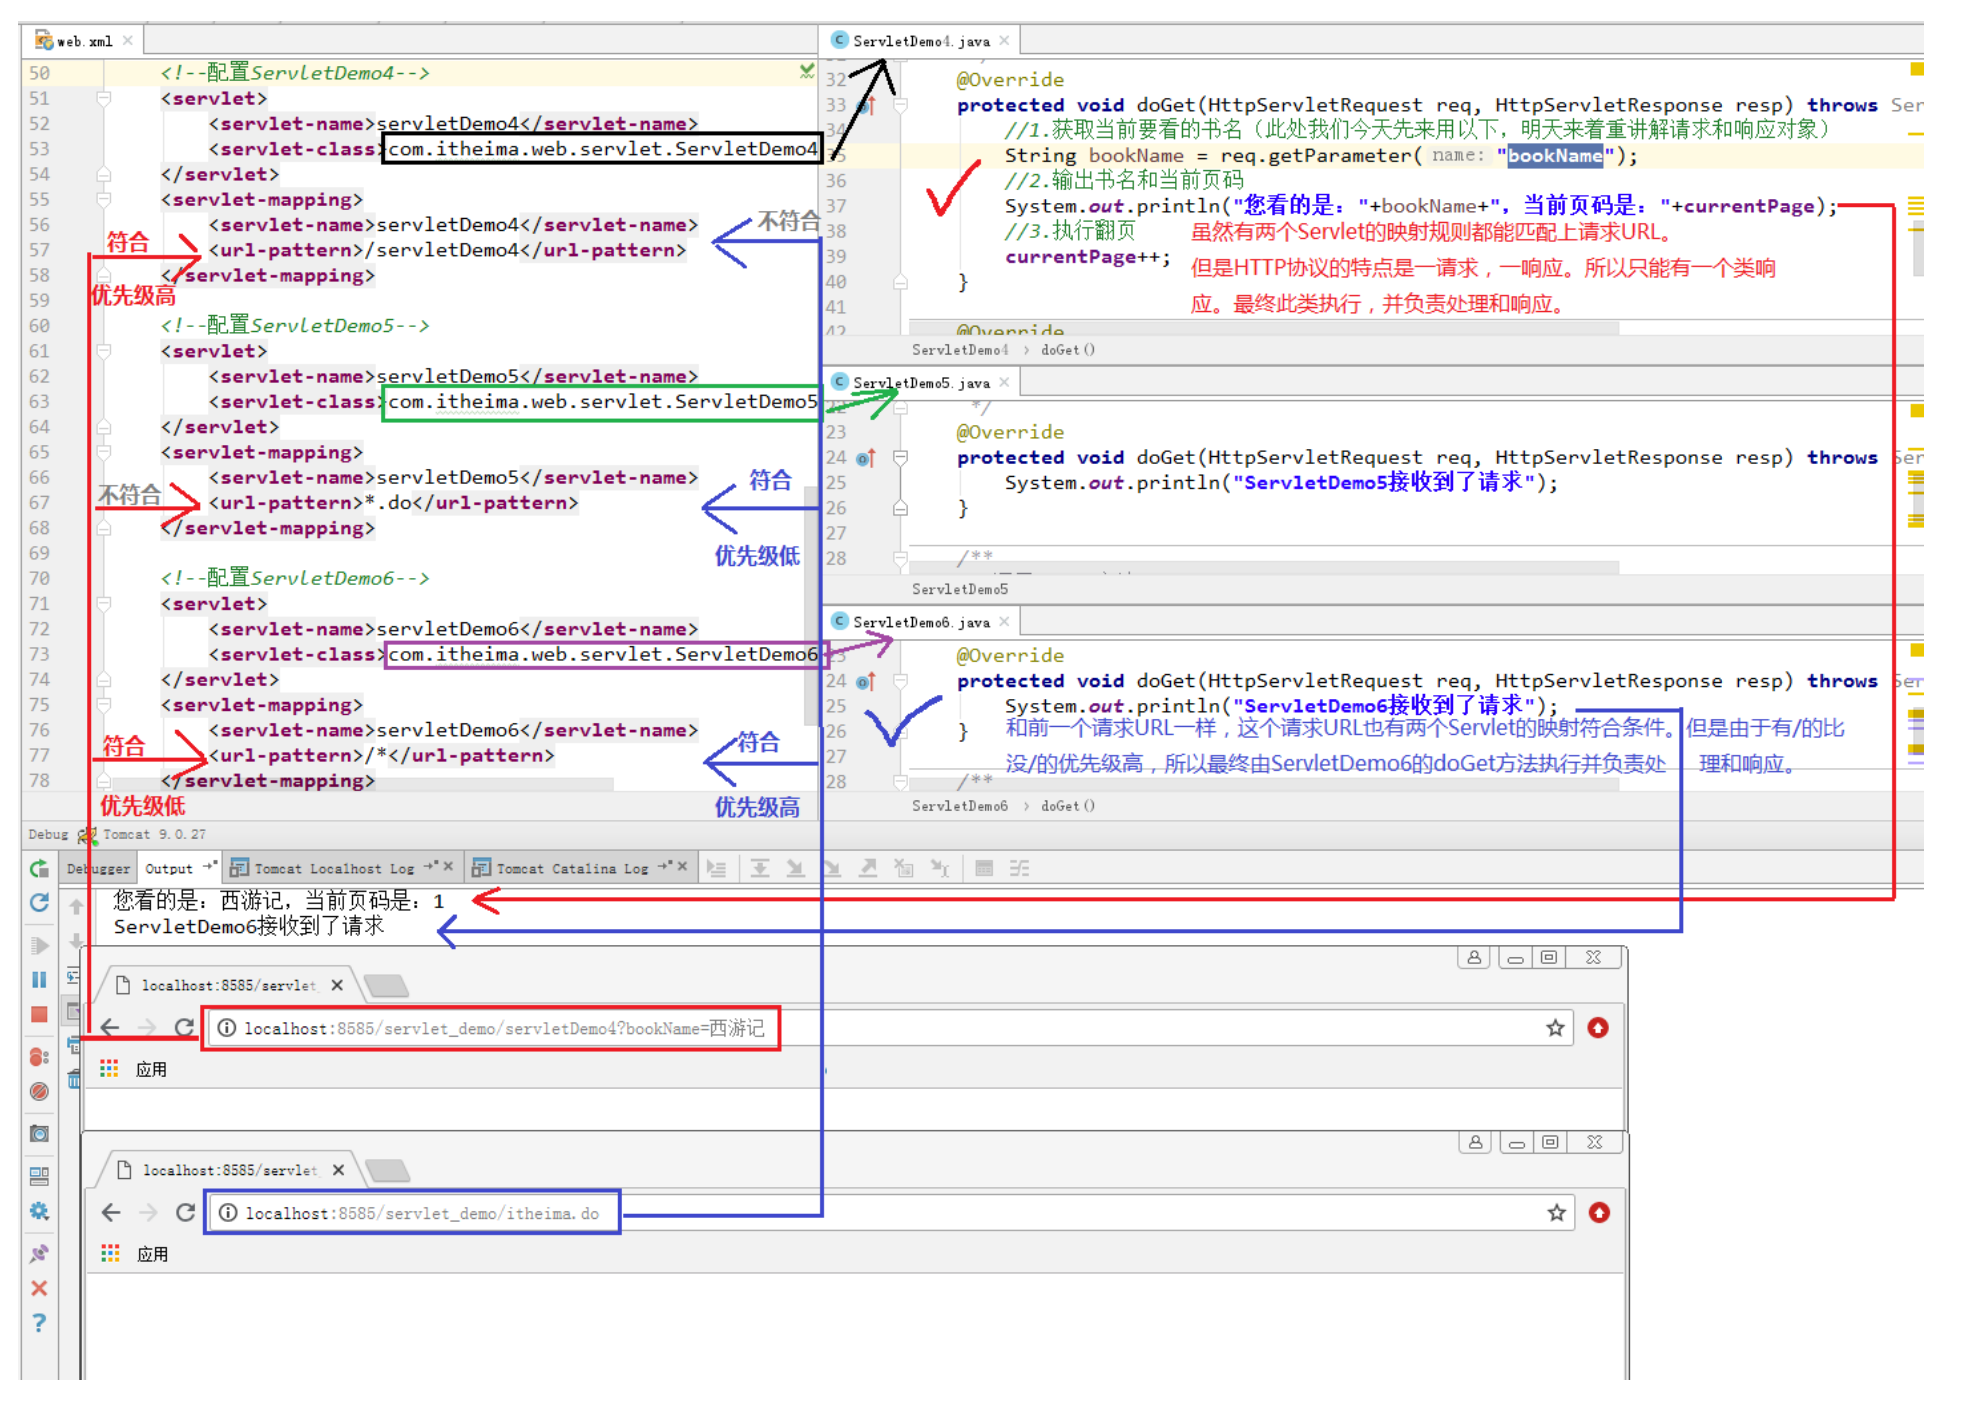1962x1421 pixels.
Task: Collapse servlet-mapping fold at line 65
Action: [x=103, y=452]
